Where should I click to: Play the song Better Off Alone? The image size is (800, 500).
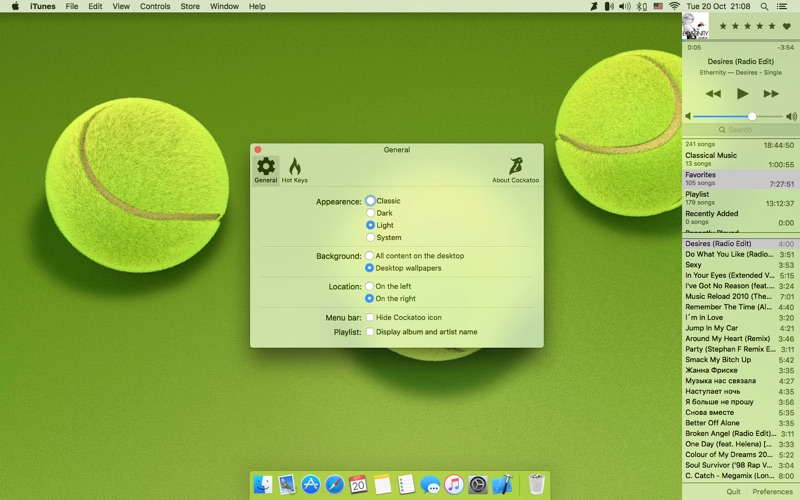click(x=741, y=423)
